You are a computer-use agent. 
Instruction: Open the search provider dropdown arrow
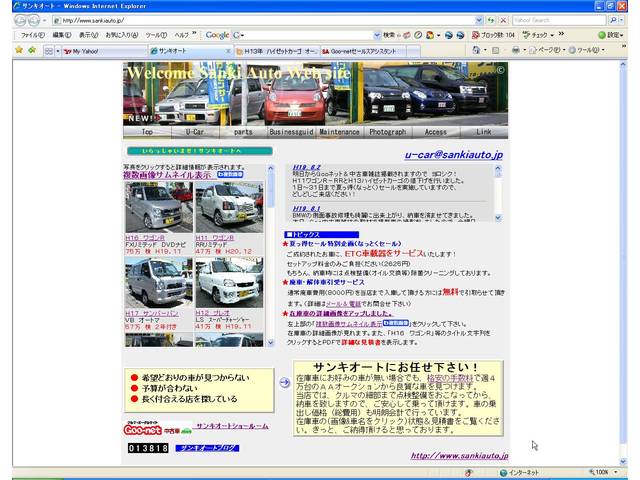(622, 20)
